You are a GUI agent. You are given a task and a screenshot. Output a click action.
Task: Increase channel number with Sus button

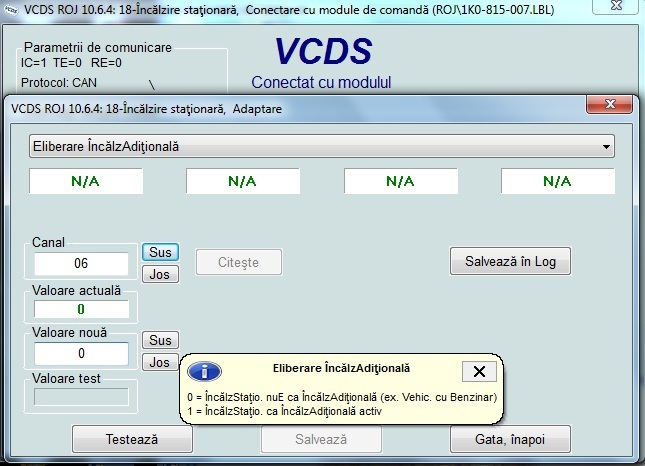pyautogui.click(x=160, y=252)
